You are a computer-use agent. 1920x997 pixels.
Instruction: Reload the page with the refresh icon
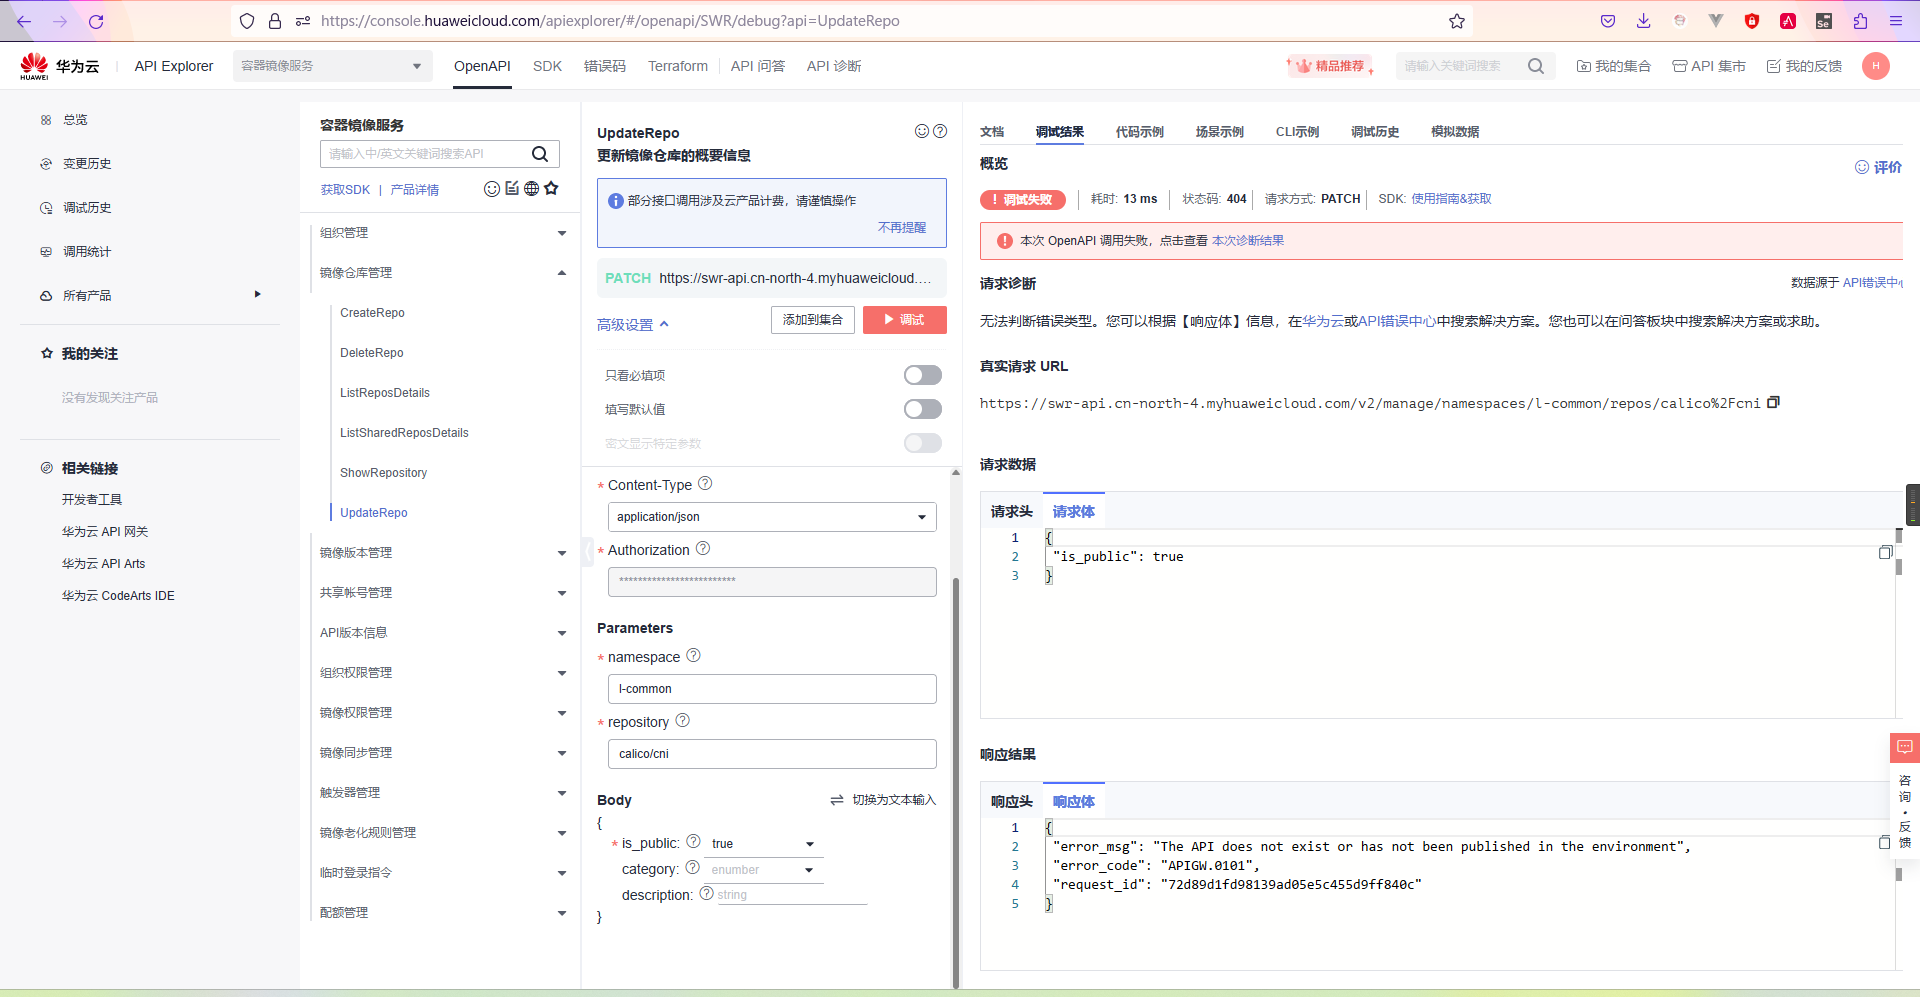(x=96, y=21)
